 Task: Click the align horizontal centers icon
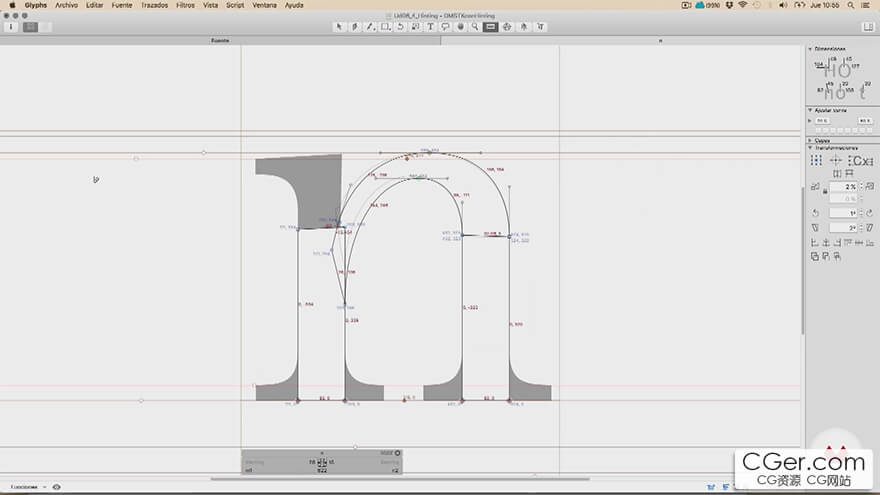826,242
